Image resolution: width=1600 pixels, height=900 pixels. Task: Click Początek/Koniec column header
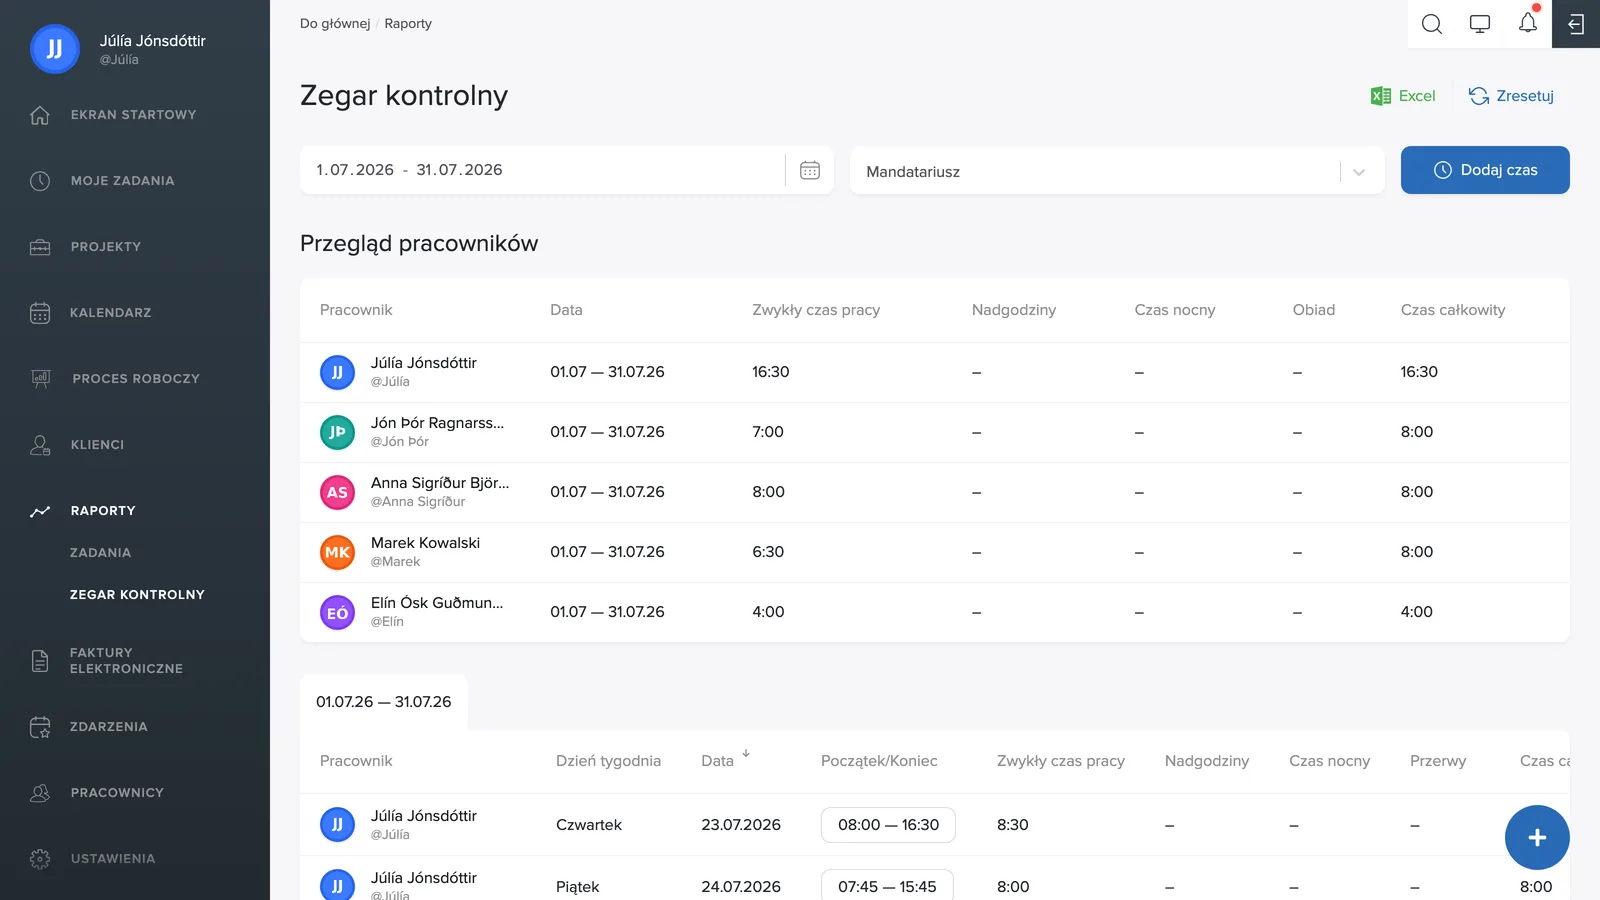879,761
